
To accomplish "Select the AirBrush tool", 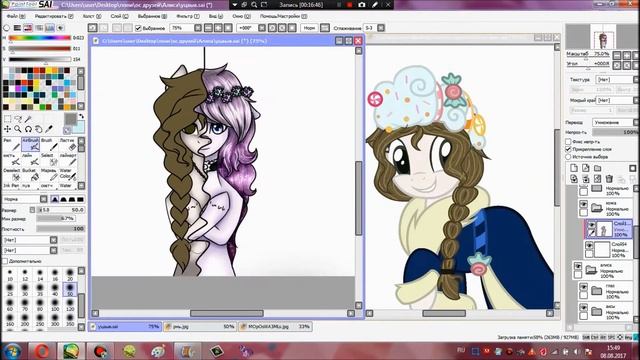I will tap(31, 144).
